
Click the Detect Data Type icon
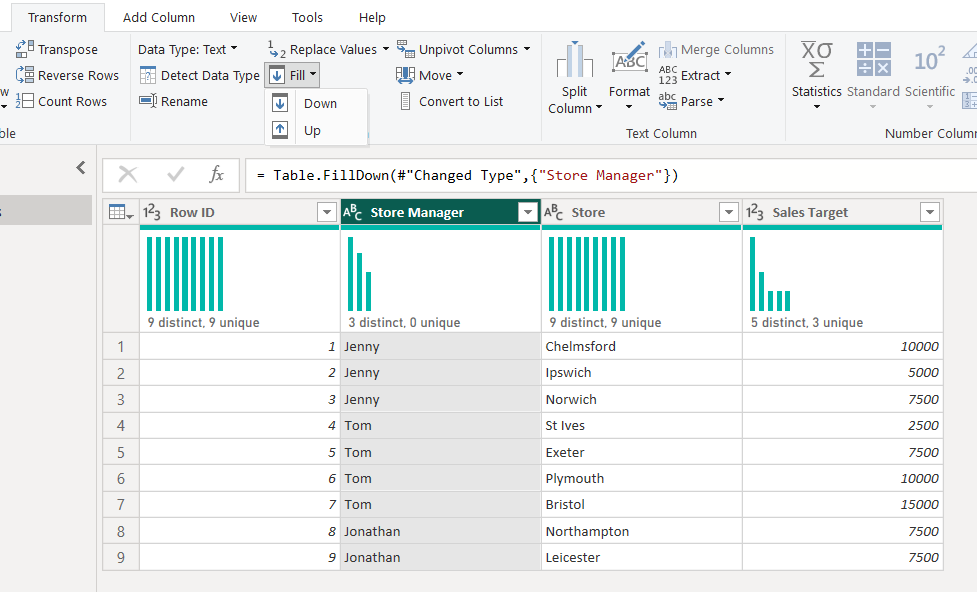[x=148, y=75]
